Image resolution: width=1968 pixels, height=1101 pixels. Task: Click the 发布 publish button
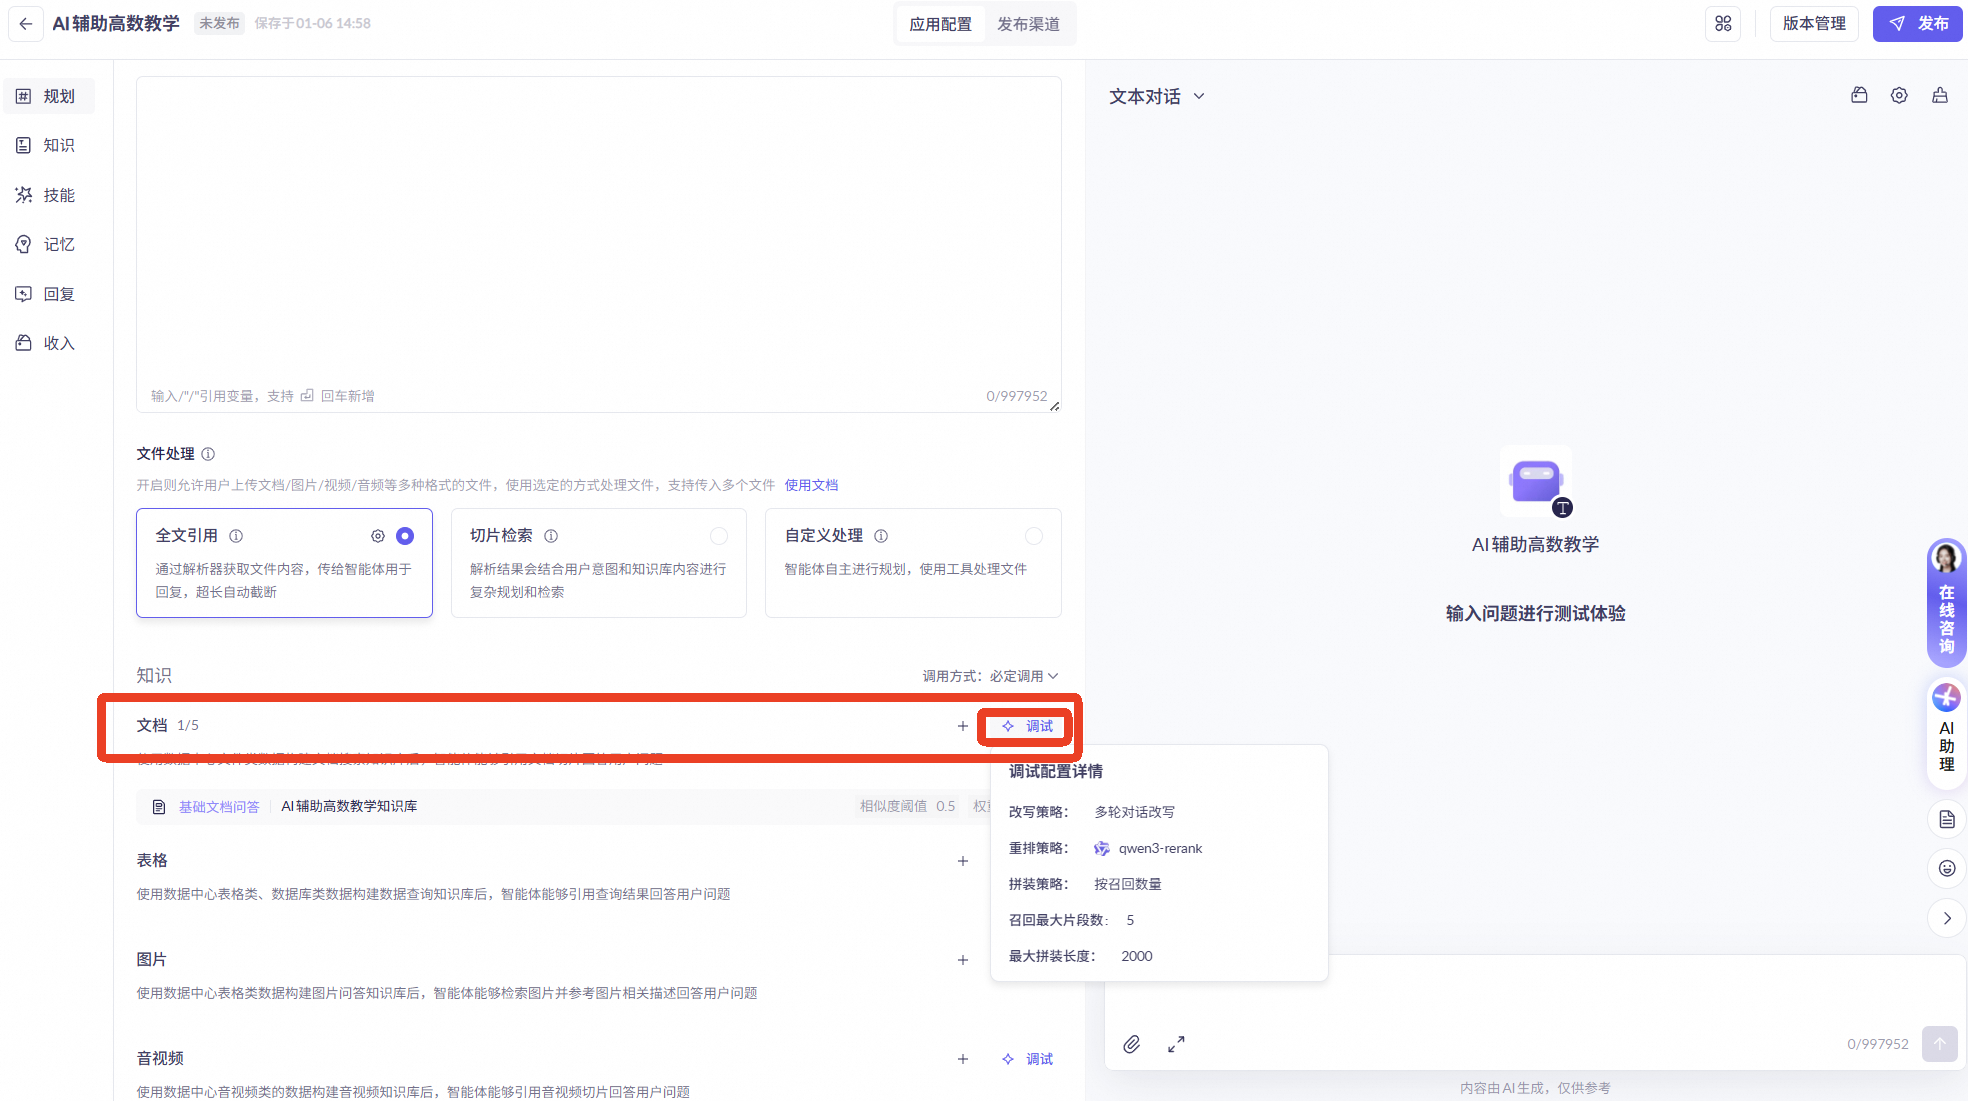tap(1917, 24)
